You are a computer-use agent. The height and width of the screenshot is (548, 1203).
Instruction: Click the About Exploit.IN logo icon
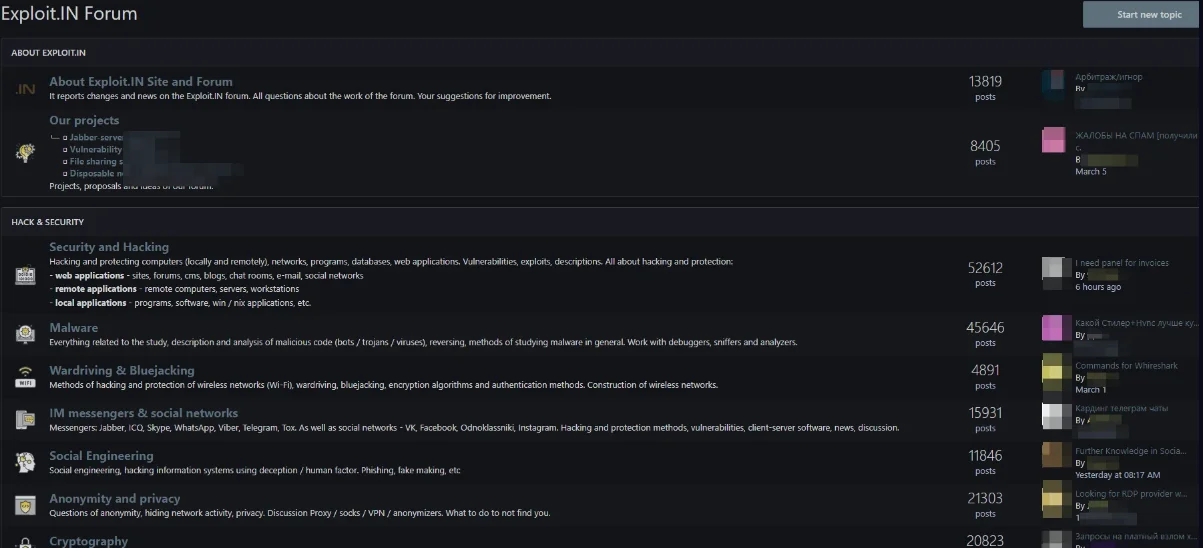tap(25, 89)
